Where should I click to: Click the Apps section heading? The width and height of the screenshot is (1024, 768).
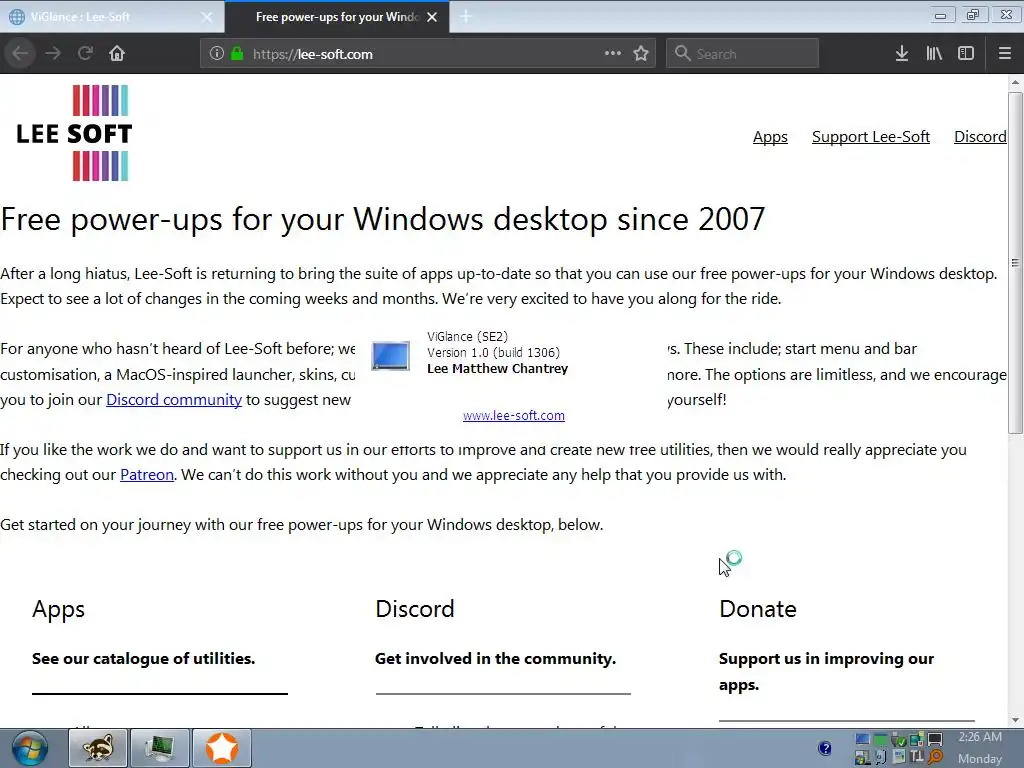(58, 609)
